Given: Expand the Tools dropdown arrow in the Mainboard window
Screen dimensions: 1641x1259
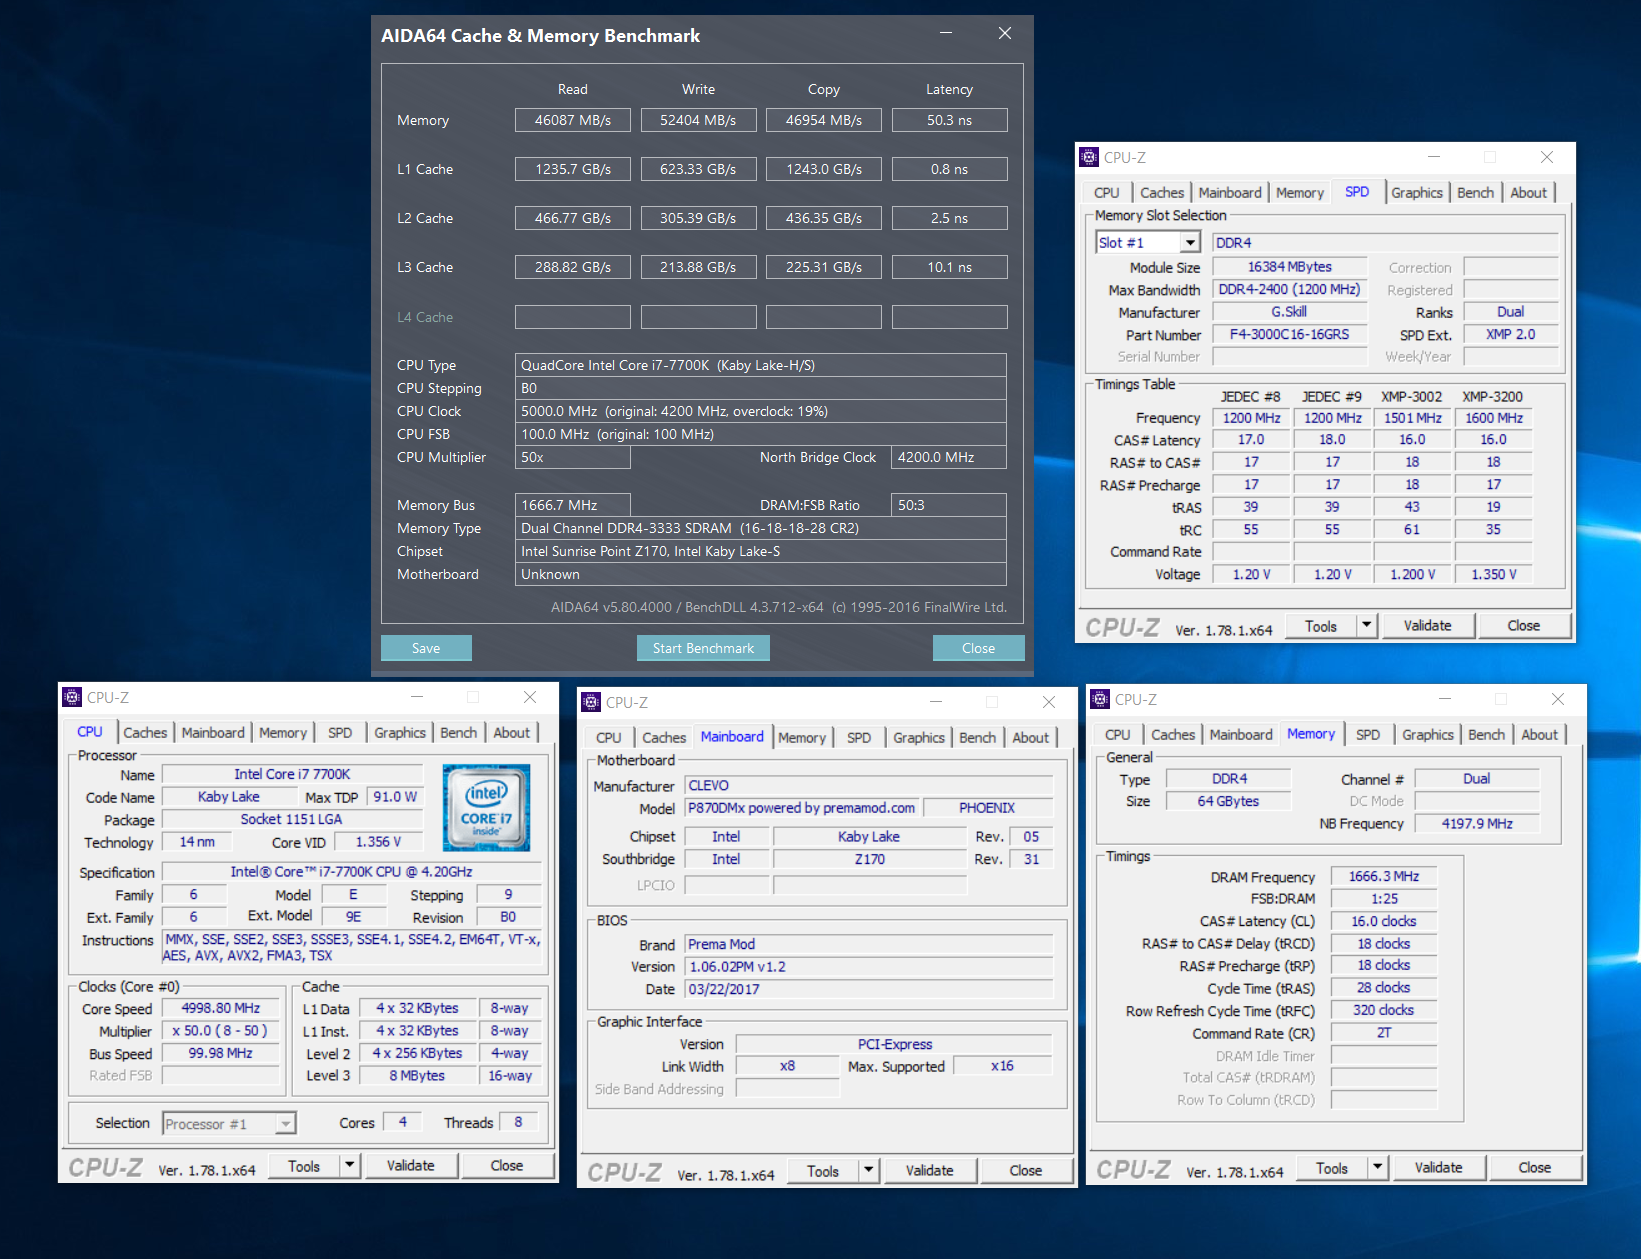Looking at the screenshot, I should point(868,1171).
